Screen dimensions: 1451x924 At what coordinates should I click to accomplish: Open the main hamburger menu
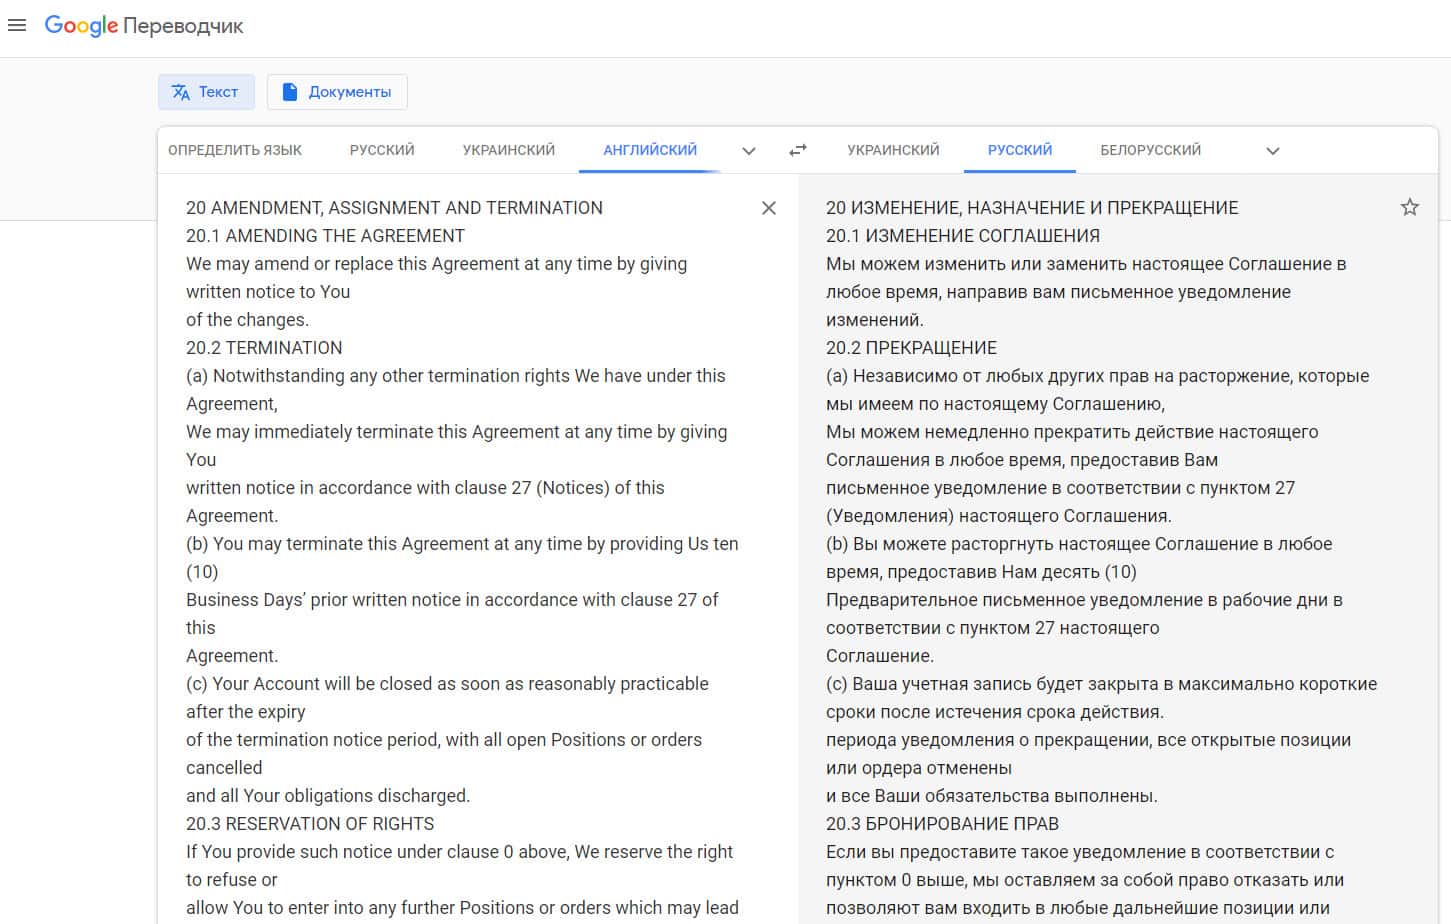point(17,26)
